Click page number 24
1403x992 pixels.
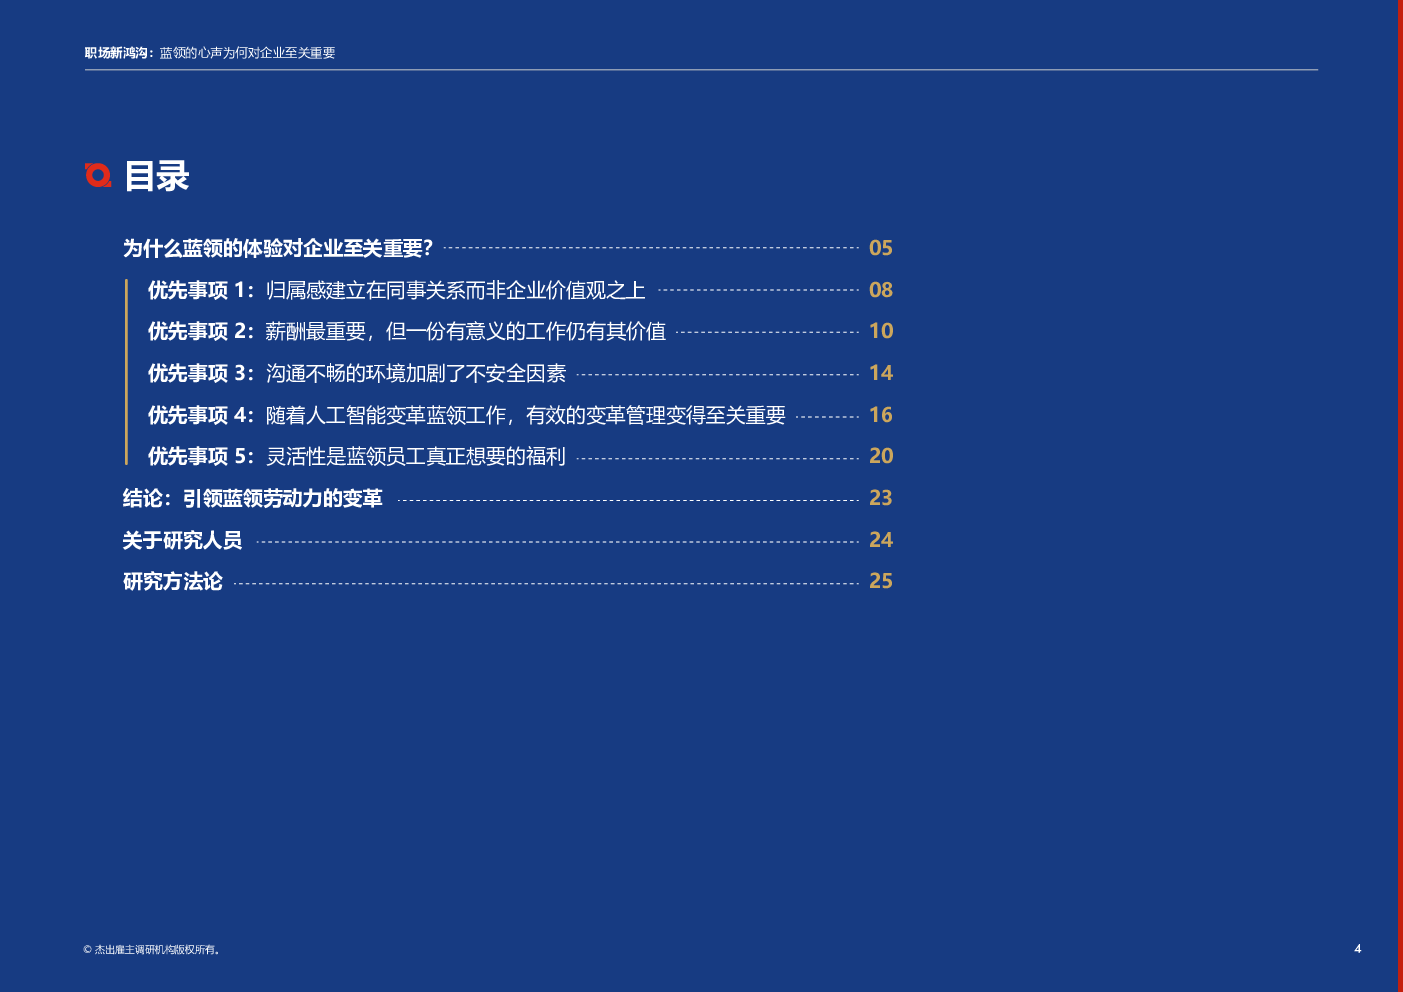pos(881,540)
